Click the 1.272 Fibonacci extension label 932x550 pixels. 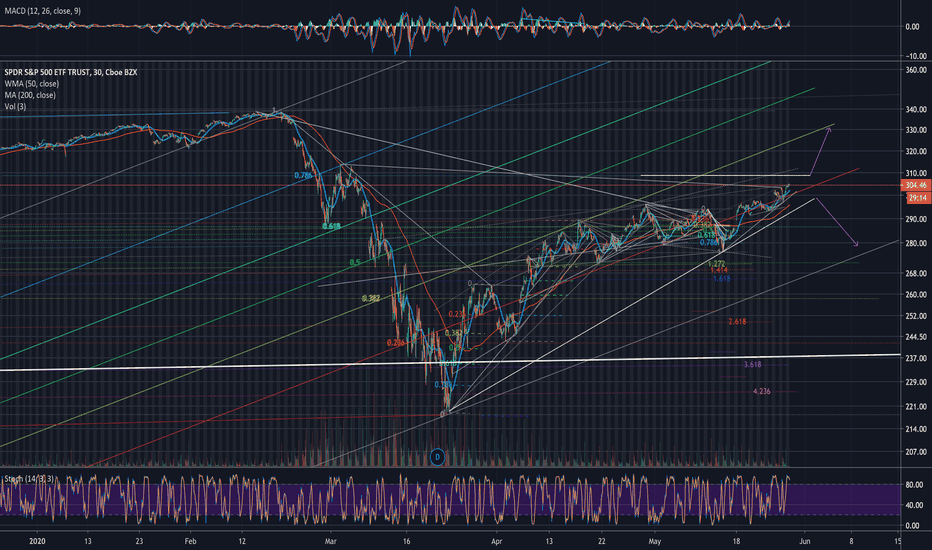click(716, 263)
